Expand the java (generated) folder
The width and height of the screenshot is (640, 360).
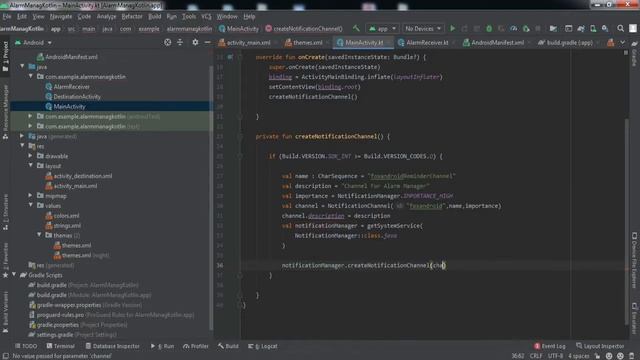point(22,136)
